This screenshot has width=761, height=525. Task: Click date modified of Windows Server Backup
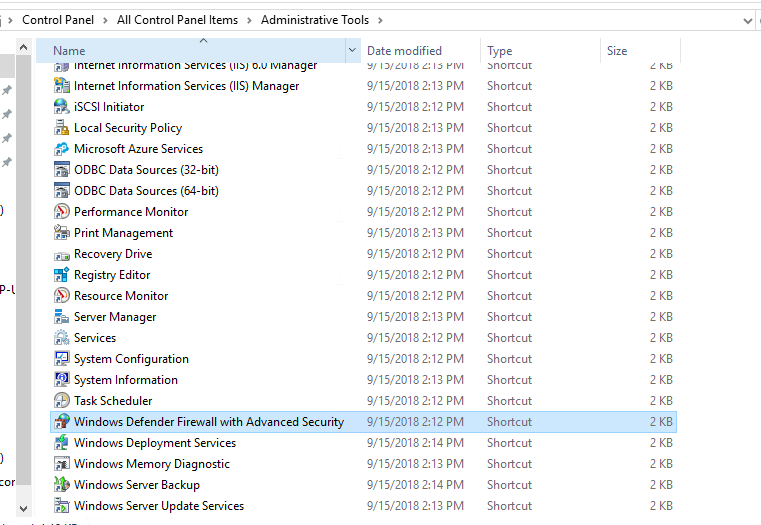[415, 485]
